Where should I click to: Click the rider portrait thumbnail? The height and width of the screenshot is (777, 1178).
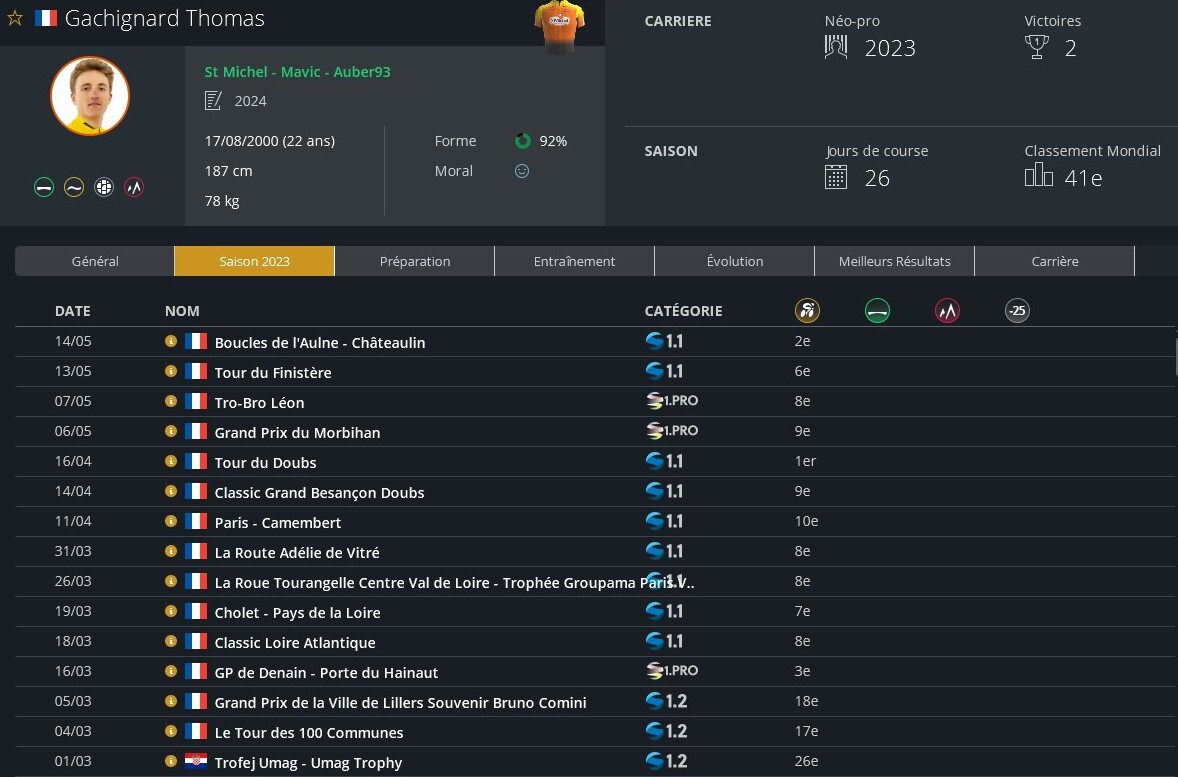pyautogui.click(x=90, y=96)
